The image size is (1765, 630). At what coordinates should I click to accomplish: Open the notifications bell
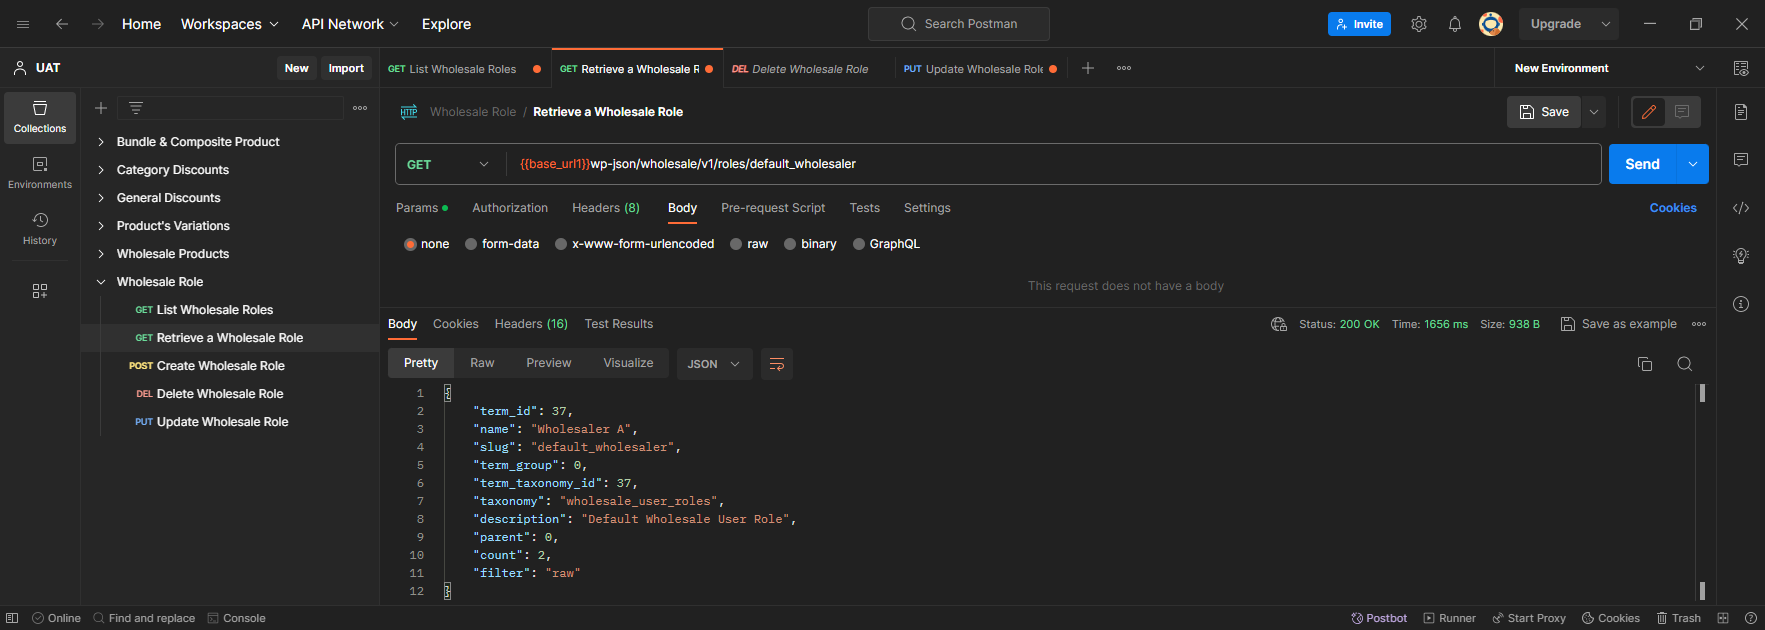1455,24
